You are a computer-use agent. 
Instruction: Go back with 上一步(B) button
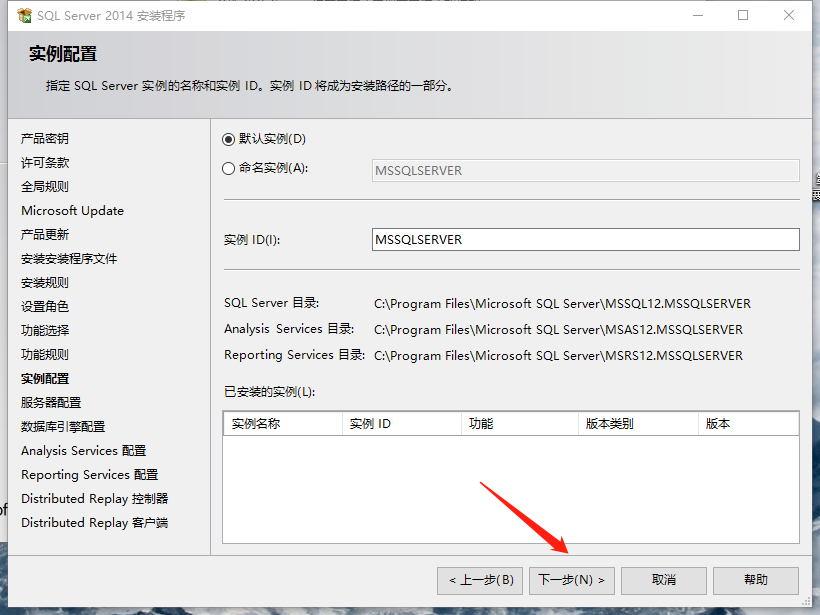point(480,580)
